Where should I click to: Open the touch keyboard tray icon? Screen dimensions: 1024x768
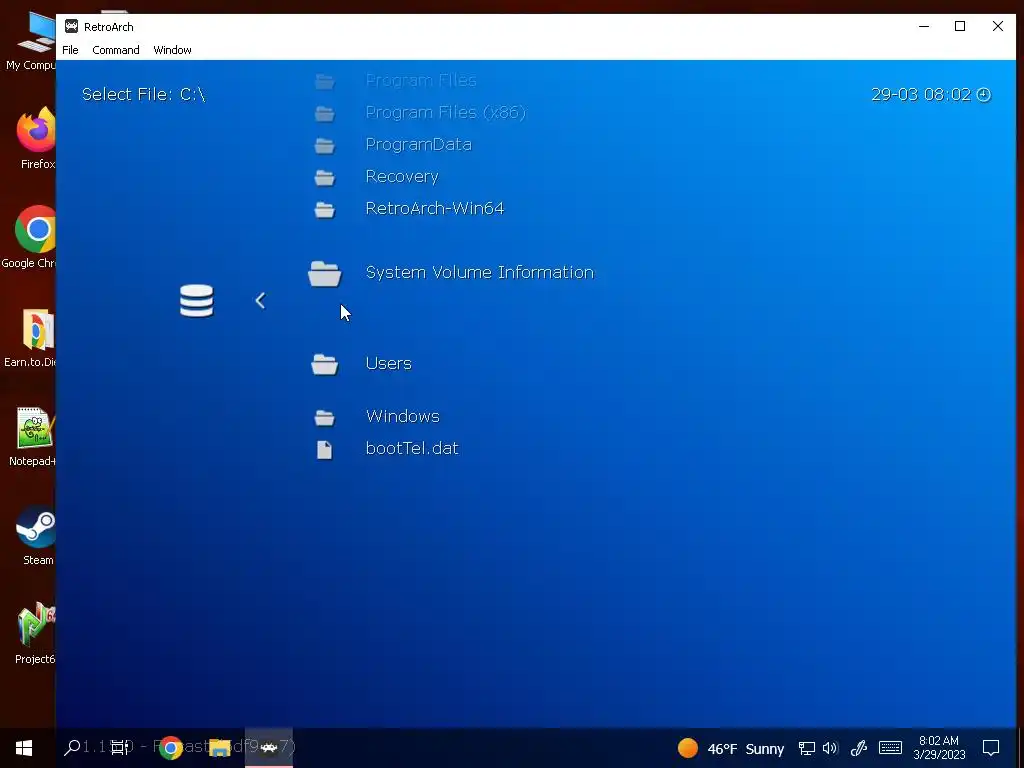click(x=890, y=748)
